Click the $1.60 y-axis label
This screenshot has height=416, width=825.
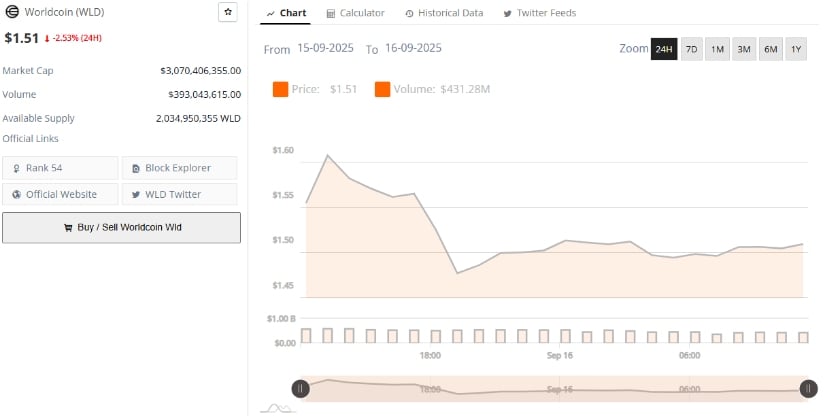(283, 150)
